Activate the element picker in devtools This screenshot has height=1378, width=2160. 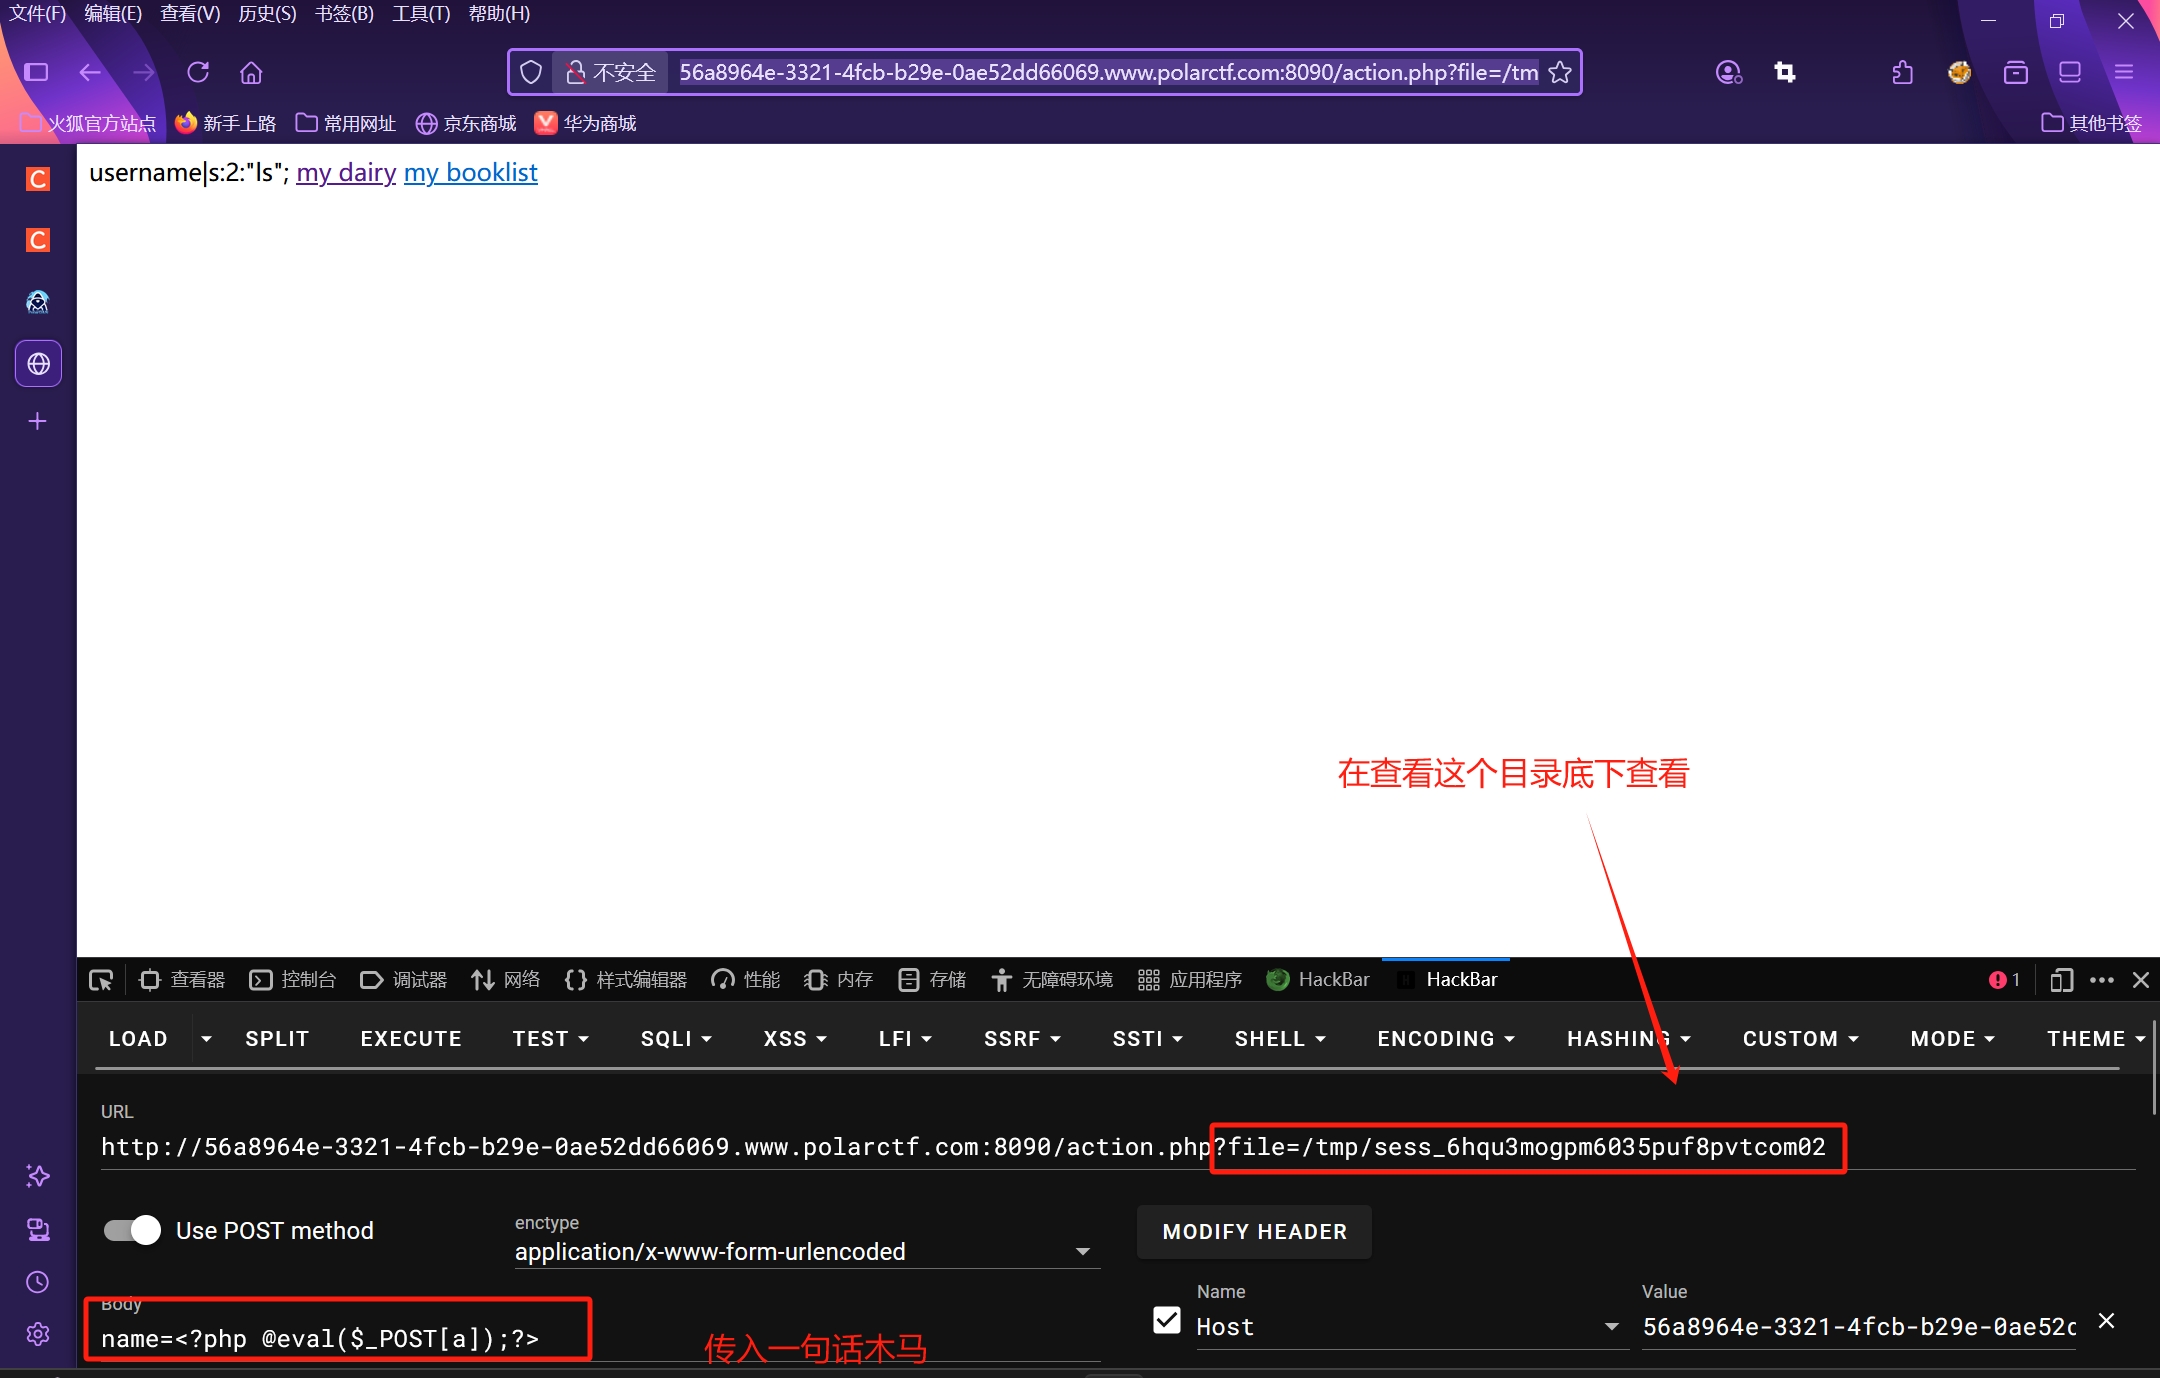(101, 980)
